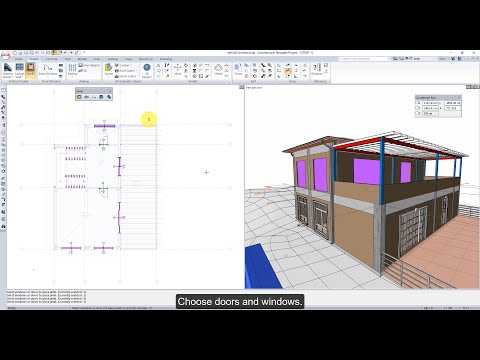Click first yellow icon in floating Jamb toolbar
This screenshot has height=360, width=480.
[x=79, y=97]
